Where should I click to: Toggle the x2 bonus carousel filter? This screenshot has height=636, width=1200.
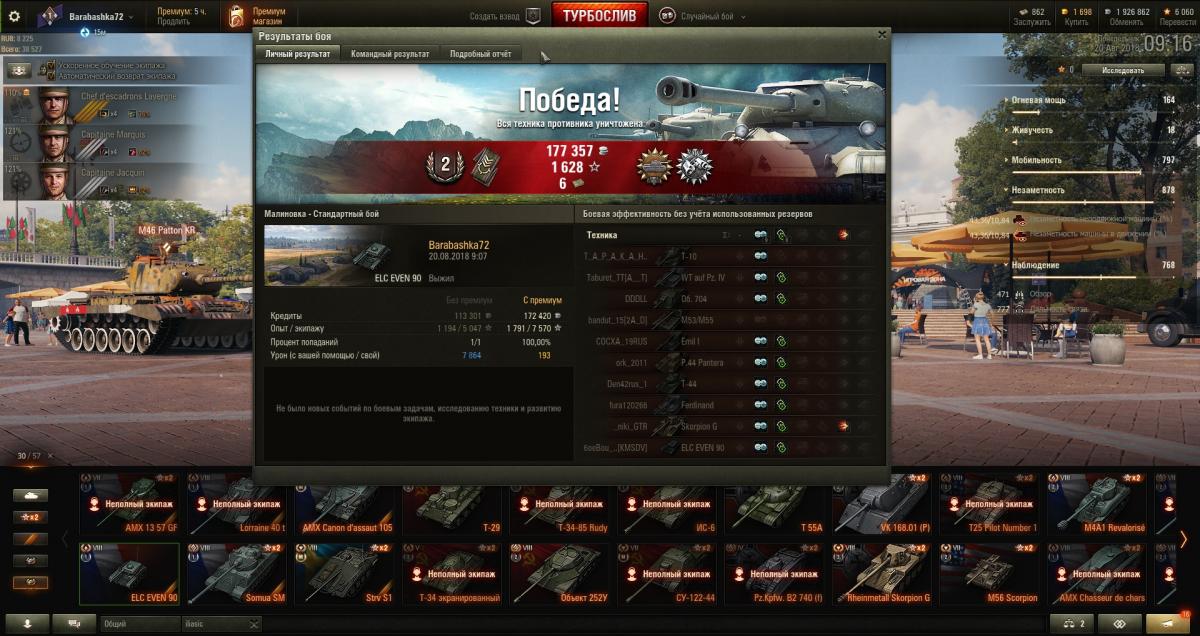coord(31,517)
